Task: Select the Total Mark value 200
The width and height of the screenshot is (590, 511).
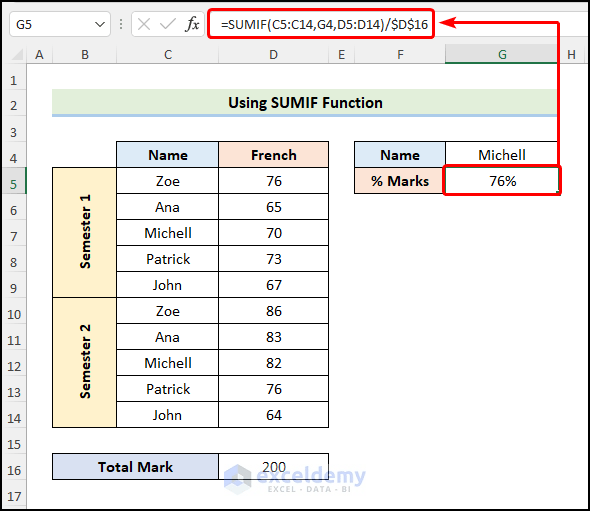Action: click(274, 467)
